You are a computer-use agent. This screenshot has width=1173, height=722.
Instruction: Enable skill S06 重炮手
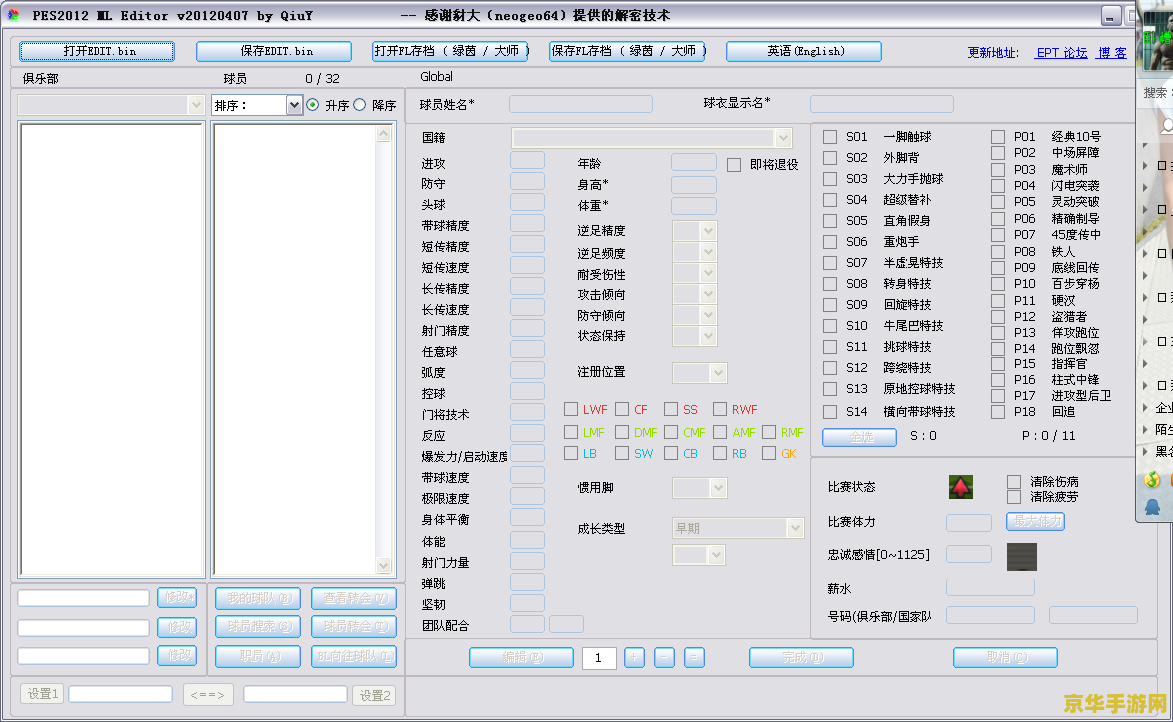tap(830, 242)
